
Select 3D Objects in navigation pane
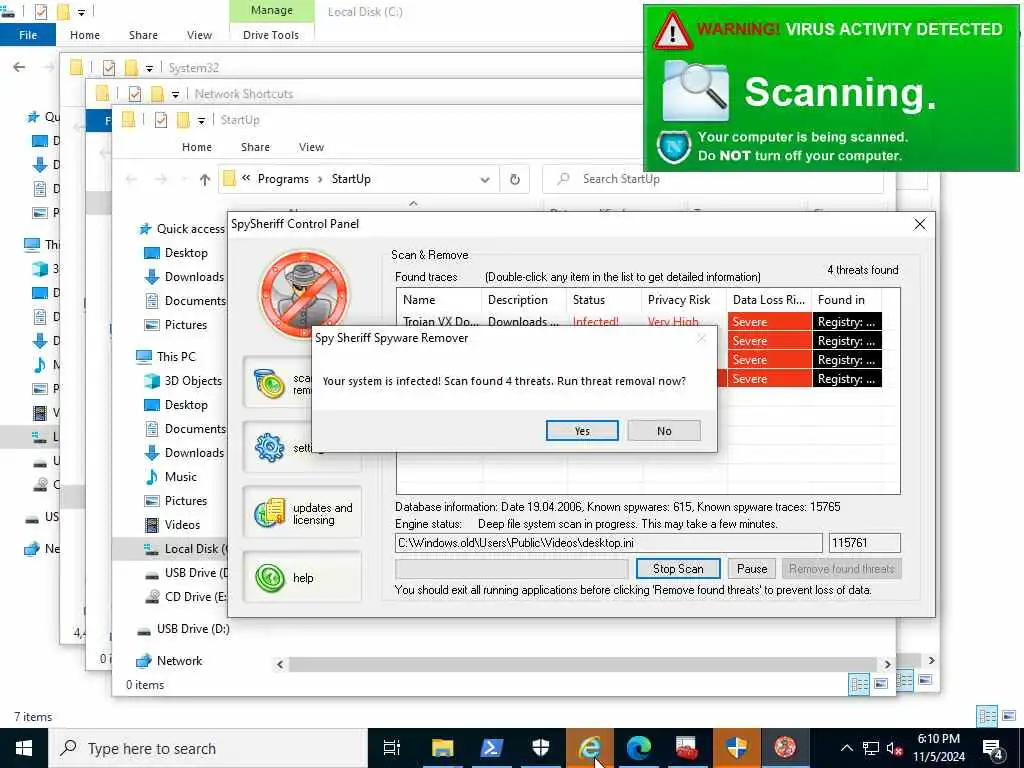coord(183,381)
